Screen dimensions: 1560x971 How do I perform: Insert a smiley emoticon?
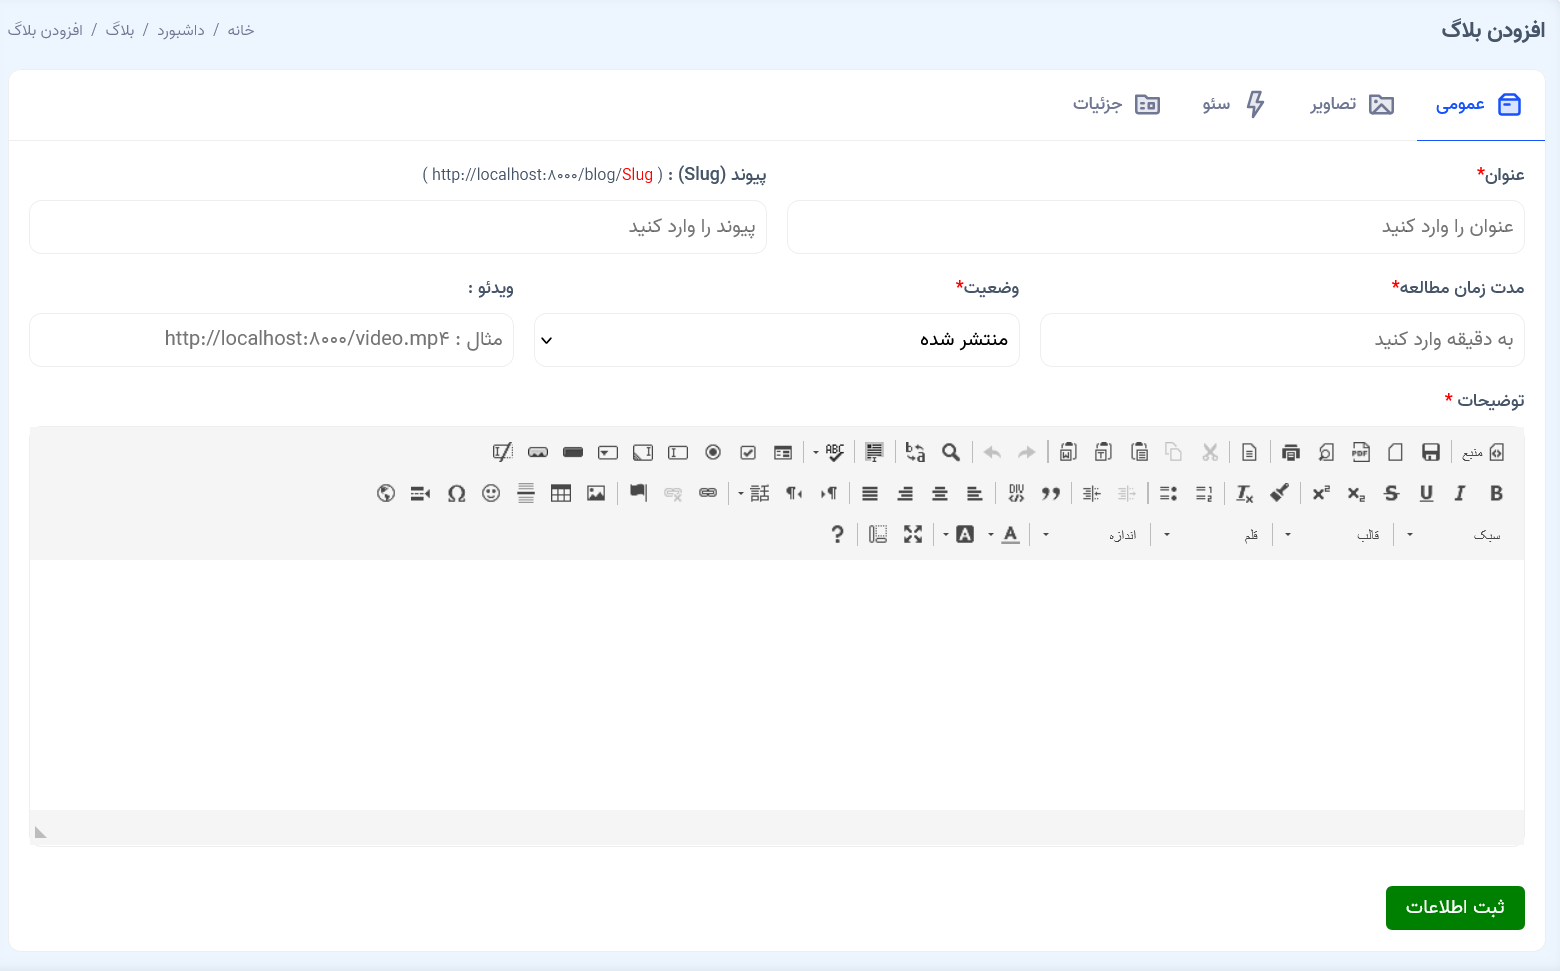coord(491,493)
